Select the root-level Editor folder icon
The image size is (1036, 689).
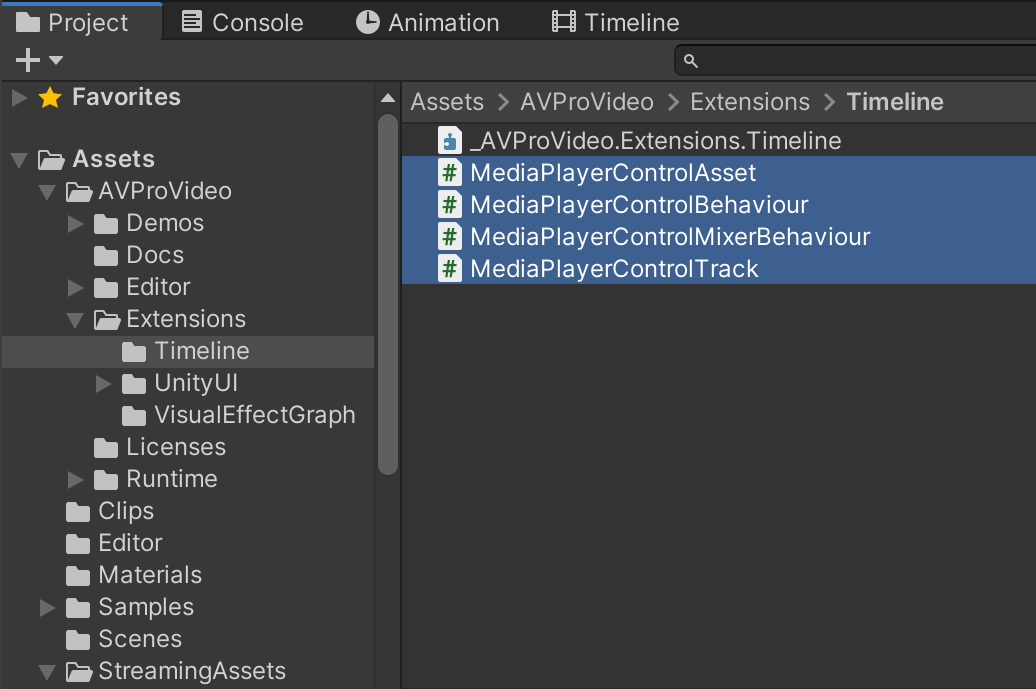tap(78, 544)
